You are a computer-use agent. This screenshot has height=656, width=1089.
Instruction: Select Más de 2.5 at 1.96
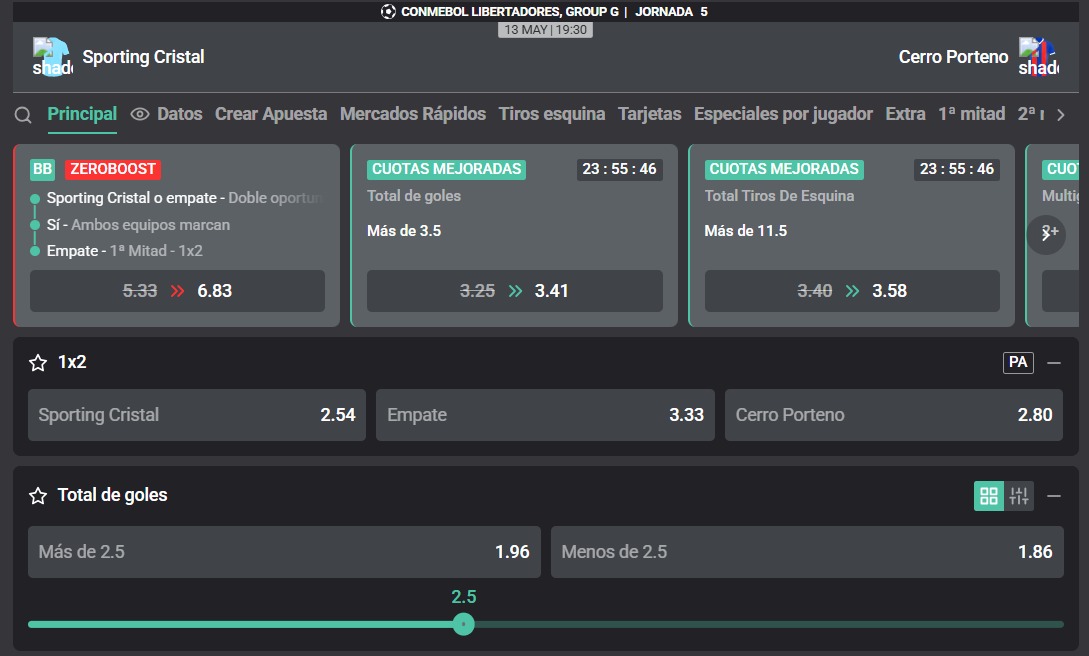pyautogui.click(x=284, y=552)
